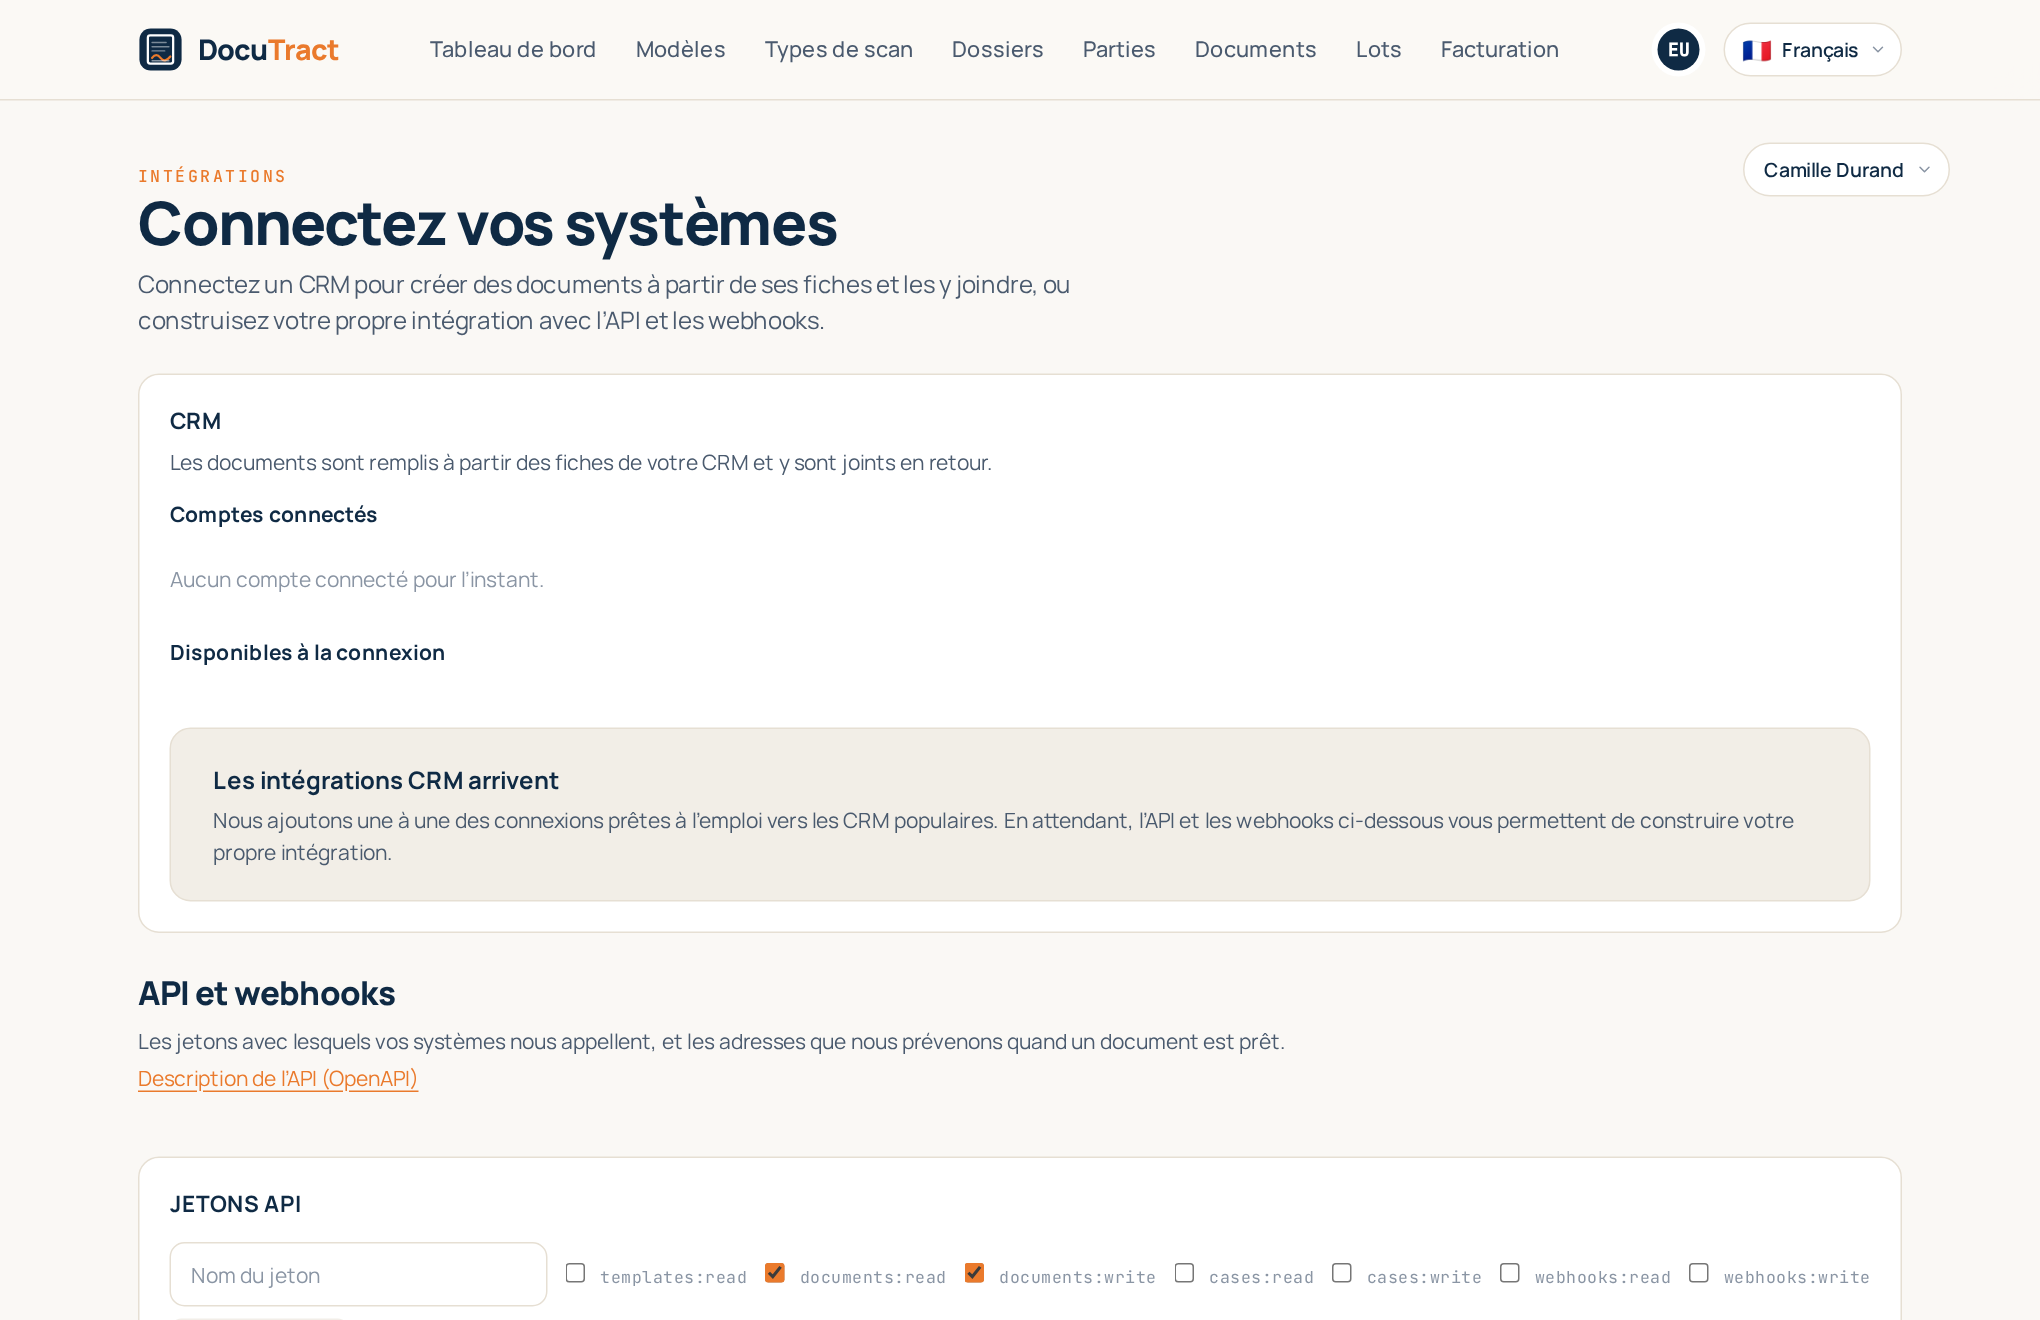Click the French flag icon

(x=1756, y=50)
